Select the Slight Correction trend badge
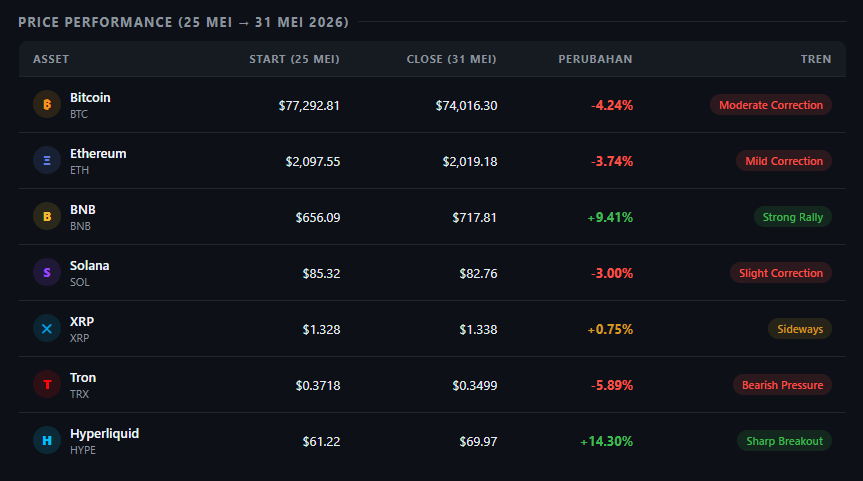Image resolution: width=863 pixels, height=481 pixels. tap(780, 273)
